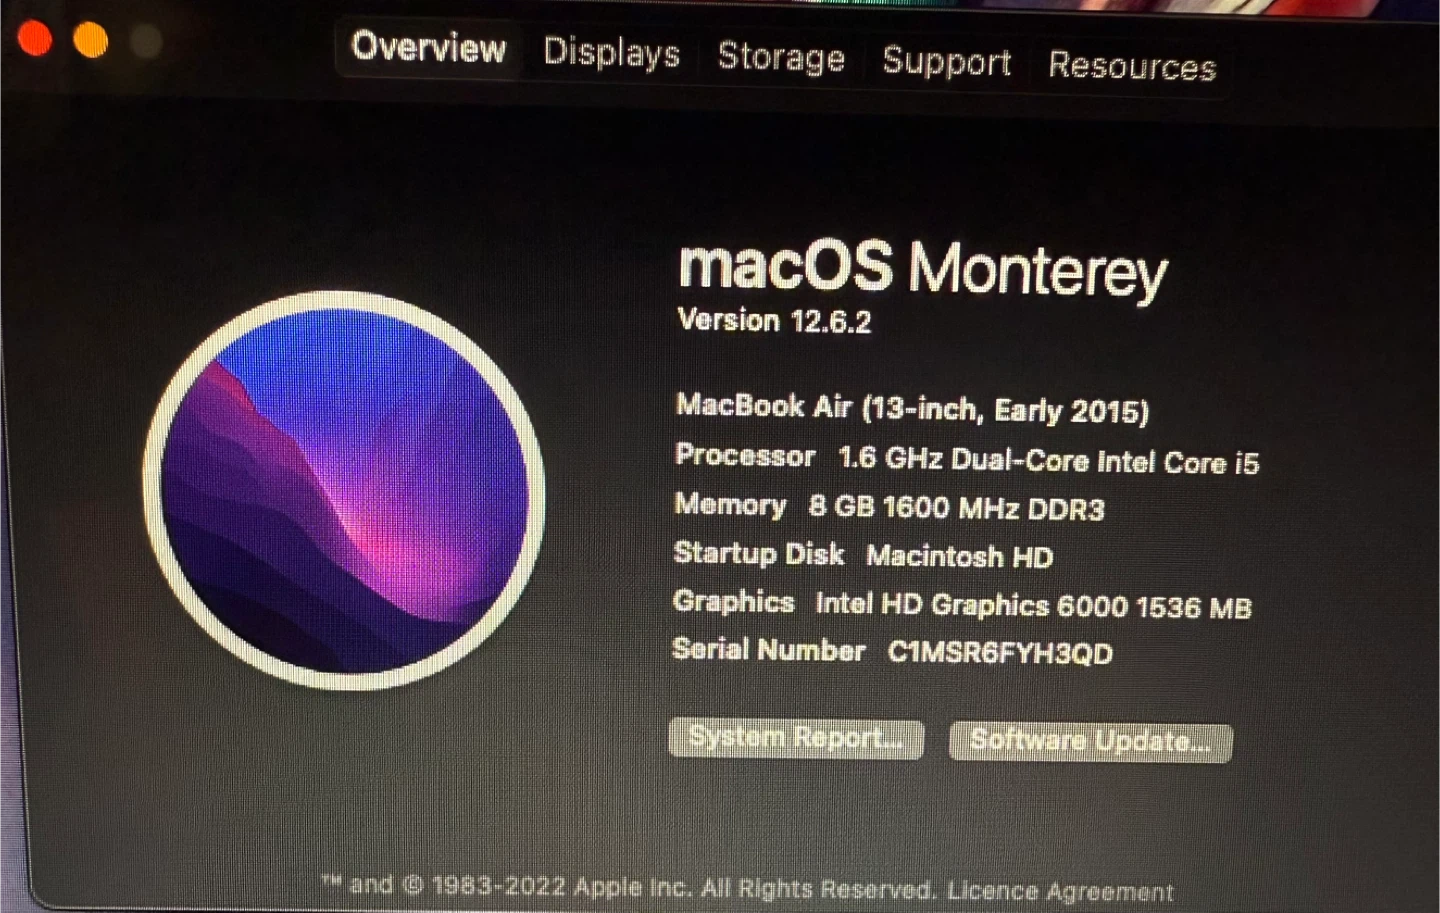Open the Displays tab
This screenshot has height=913, width=1440.
[x=611, y=52]
